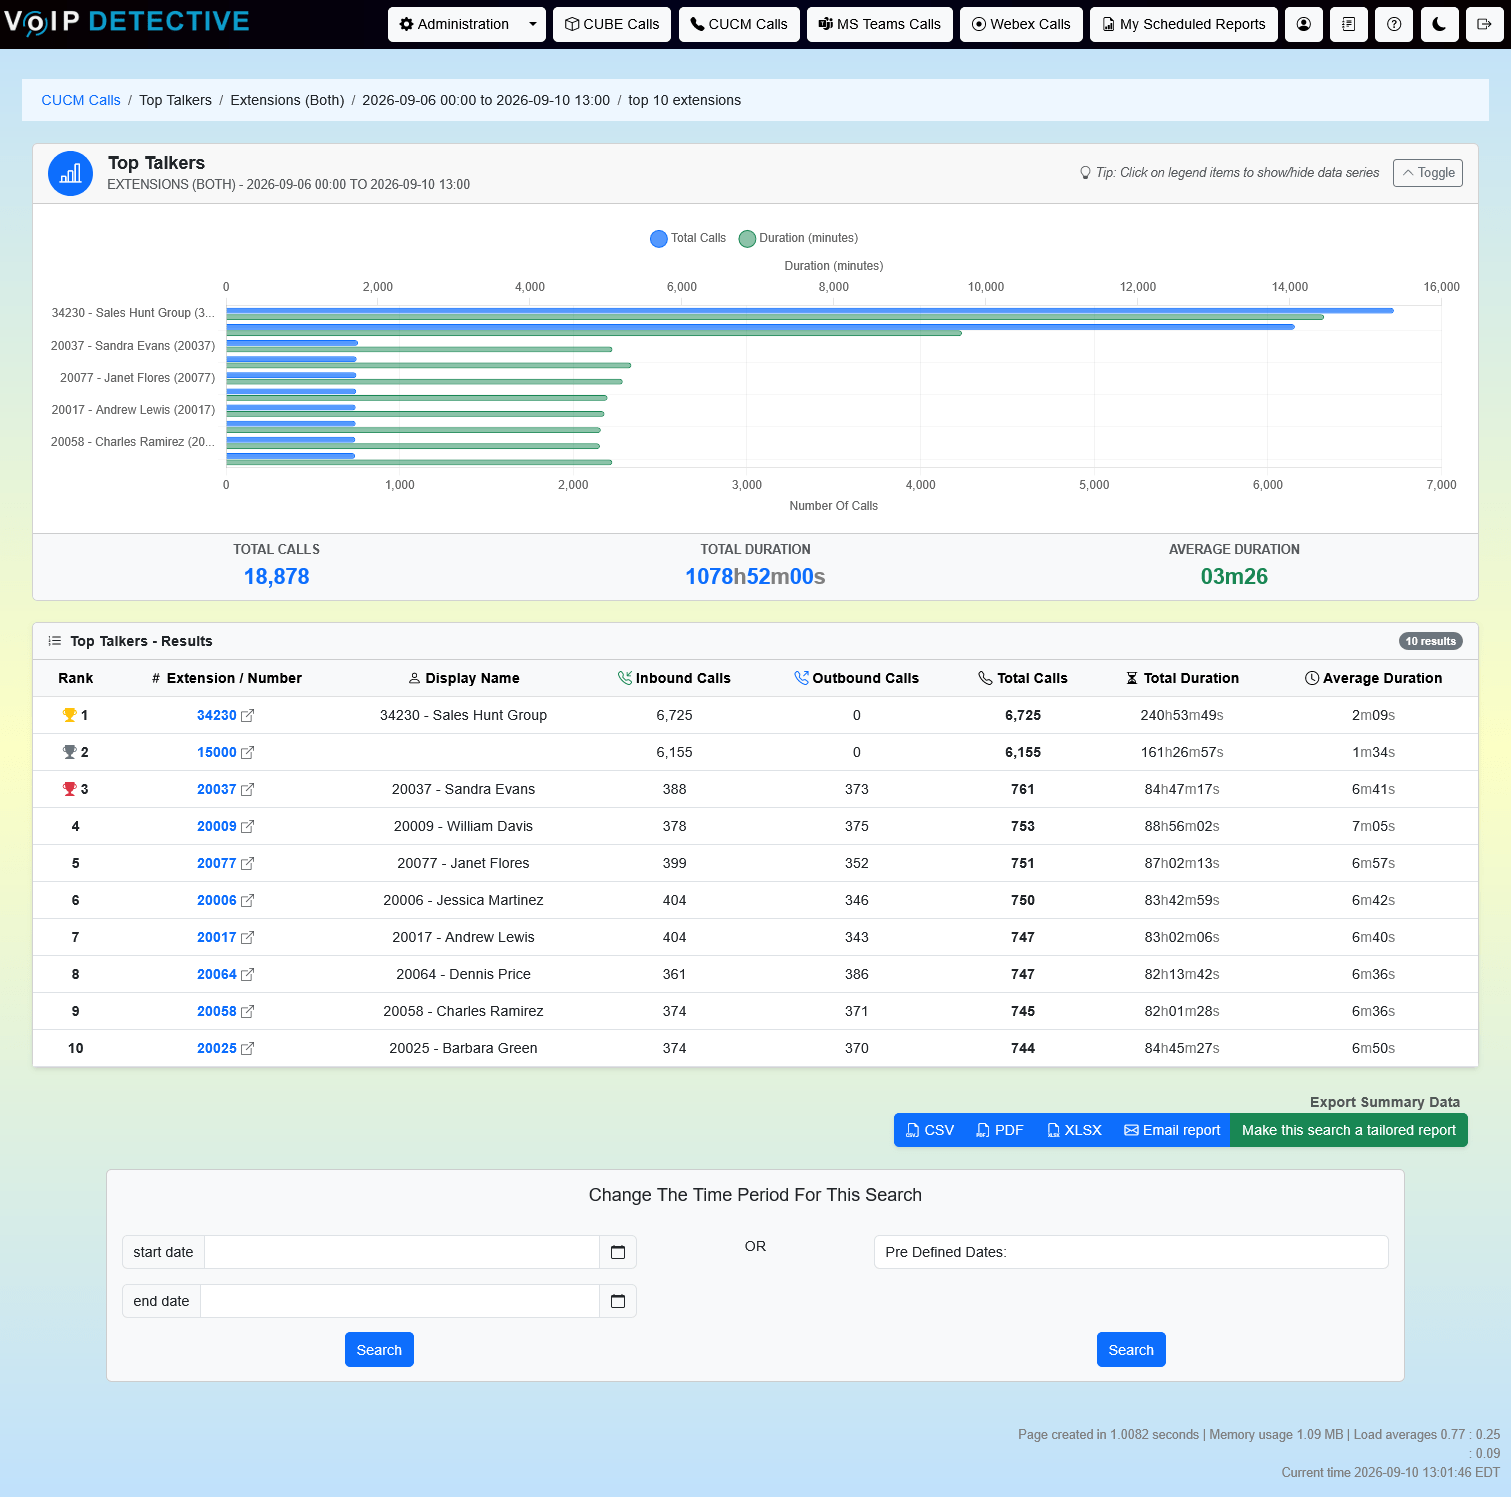Go to CUBE Calls
Screen dimensions: 1511x1497
coord(612,24)
